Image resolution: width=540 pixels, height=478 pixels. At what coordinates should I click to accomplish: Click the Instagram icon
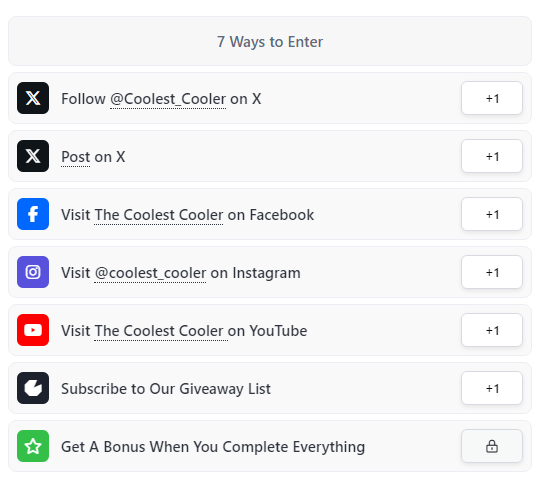pyautogui.click(x=33, y=272)
